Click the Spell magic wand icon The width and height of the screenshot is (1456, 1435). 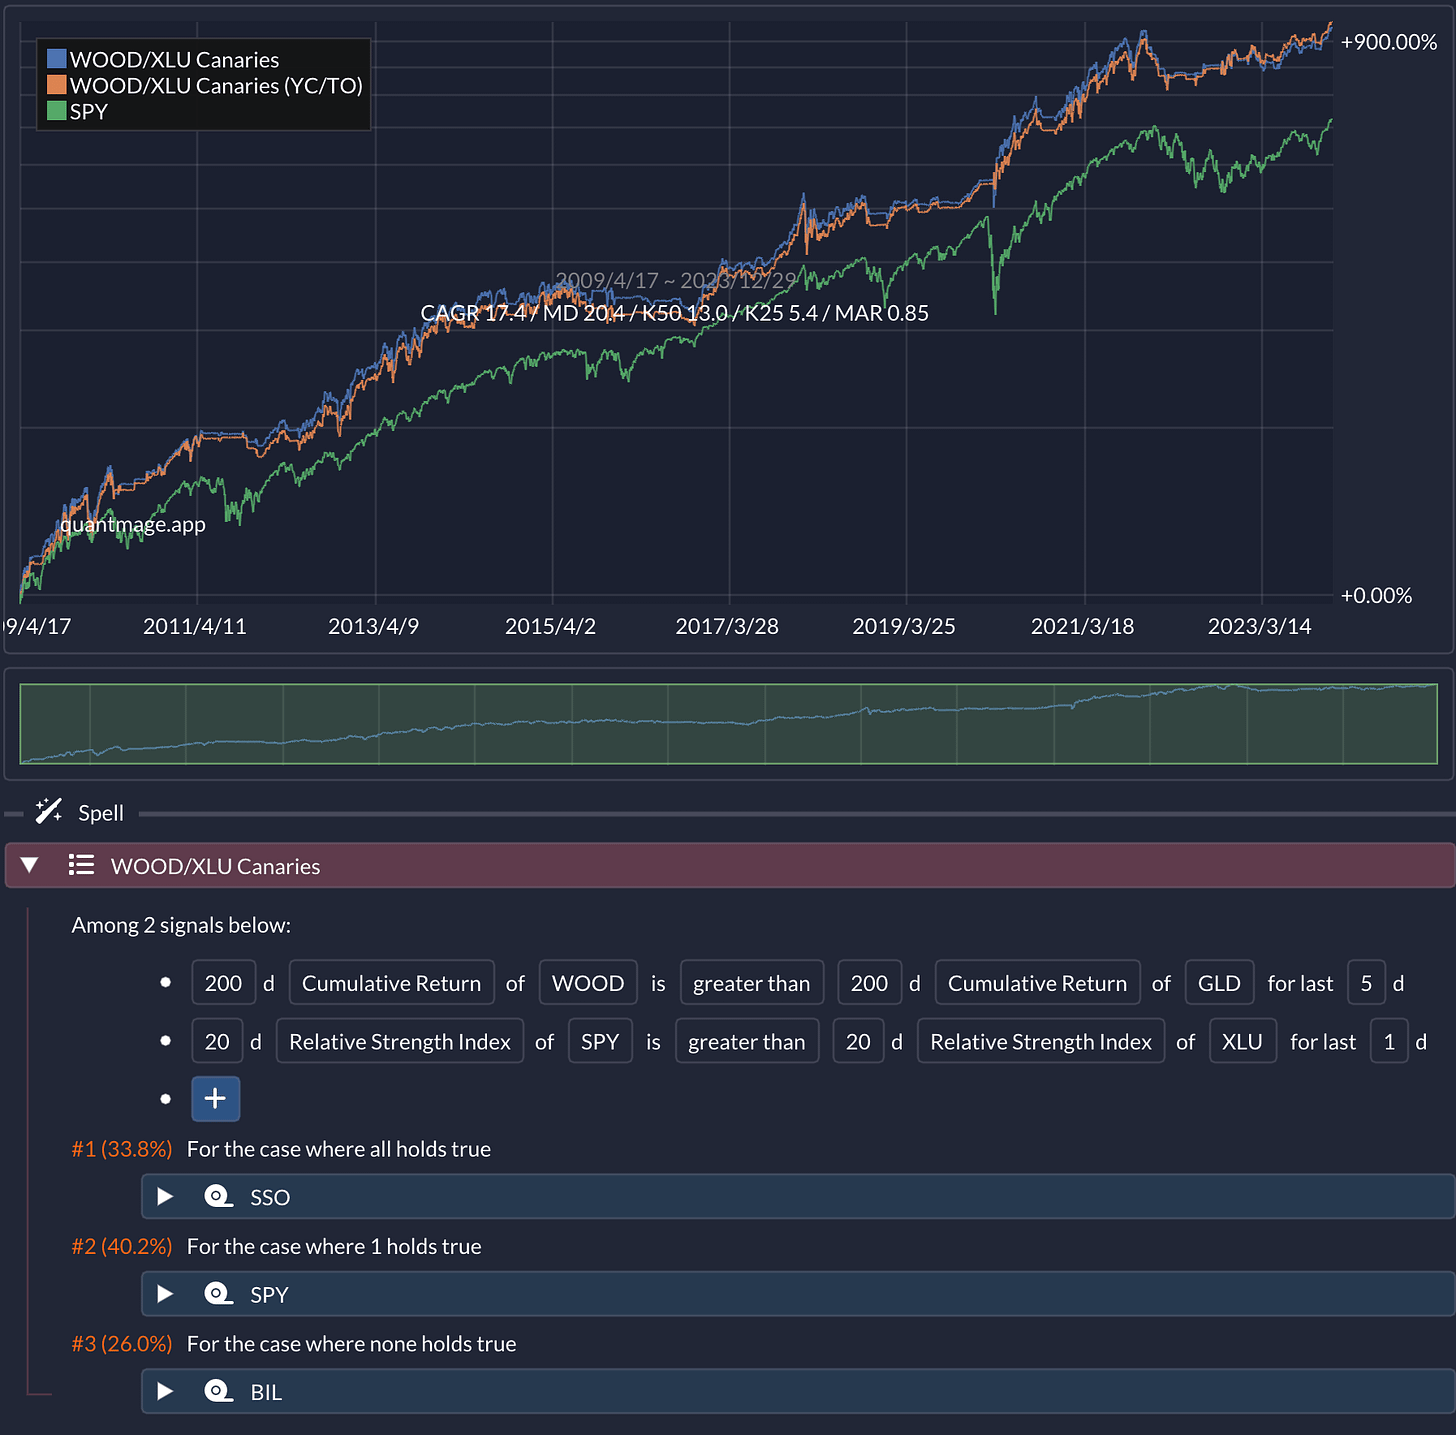pyautogui.click(x=48, y=811)
